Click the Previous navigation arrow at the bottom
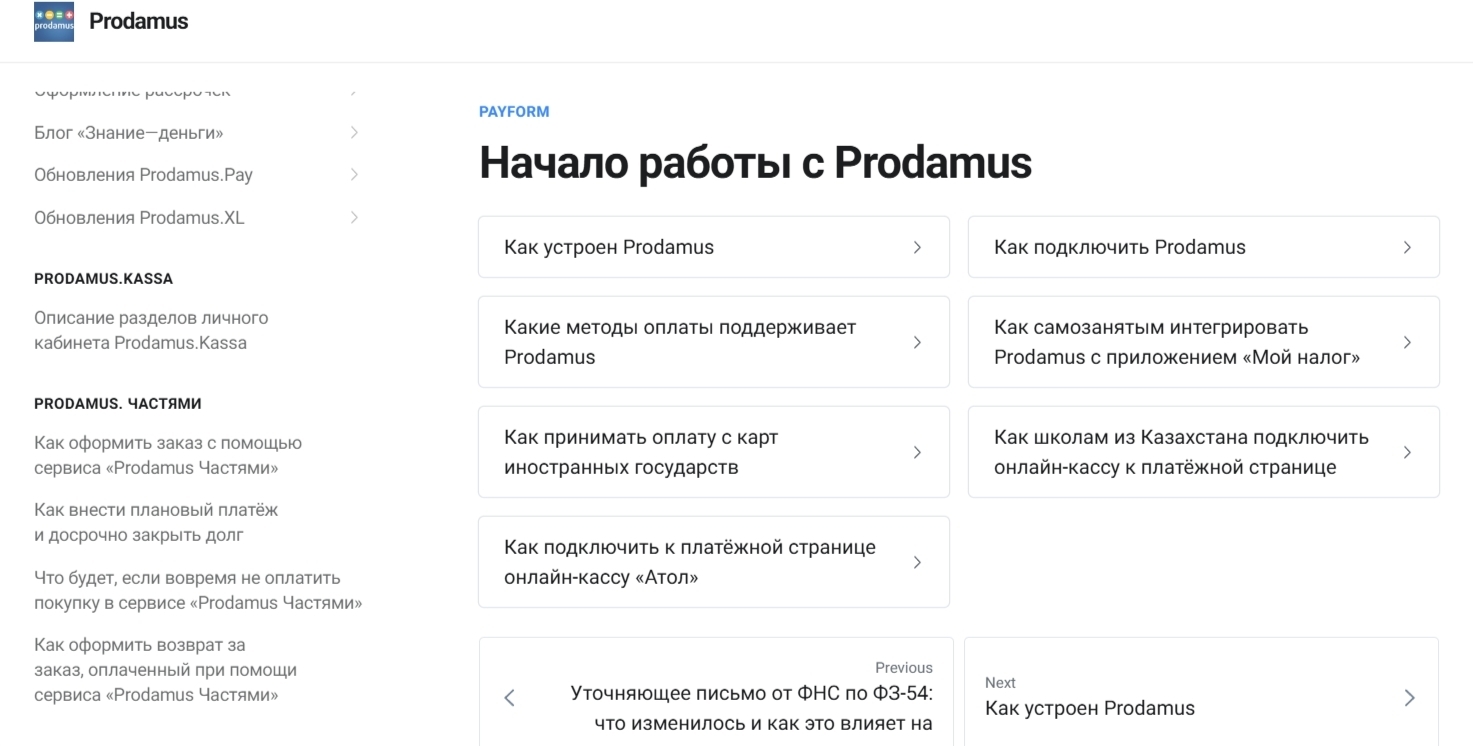1473x746 pixels. pyautogui.click(x=509, y=696)
